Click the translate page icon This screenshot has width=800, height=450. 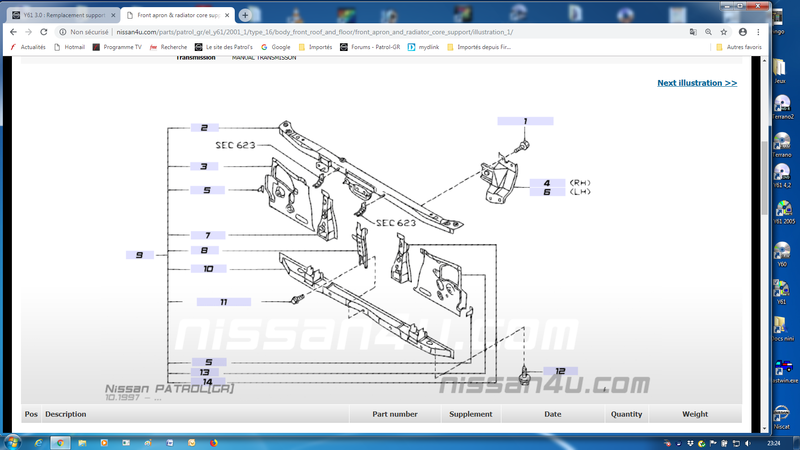[x=693, y=32]
